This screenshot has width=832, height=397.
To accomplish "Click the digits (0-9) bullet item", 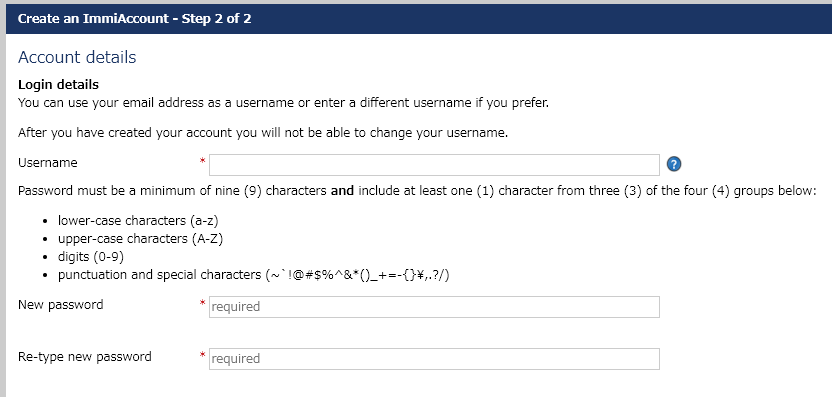I will pos(91,257).
